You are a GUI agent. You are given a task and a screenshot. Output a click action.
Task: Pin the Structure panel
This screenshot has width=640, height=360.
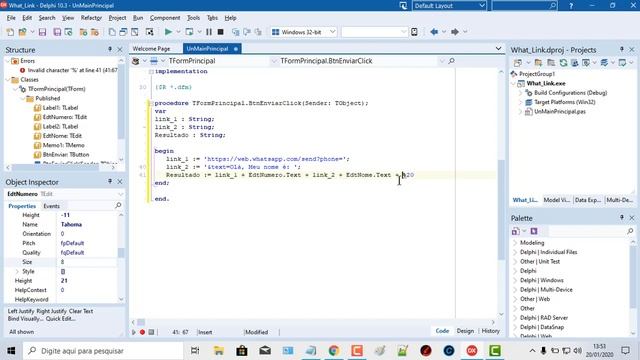tap(110, 49)
